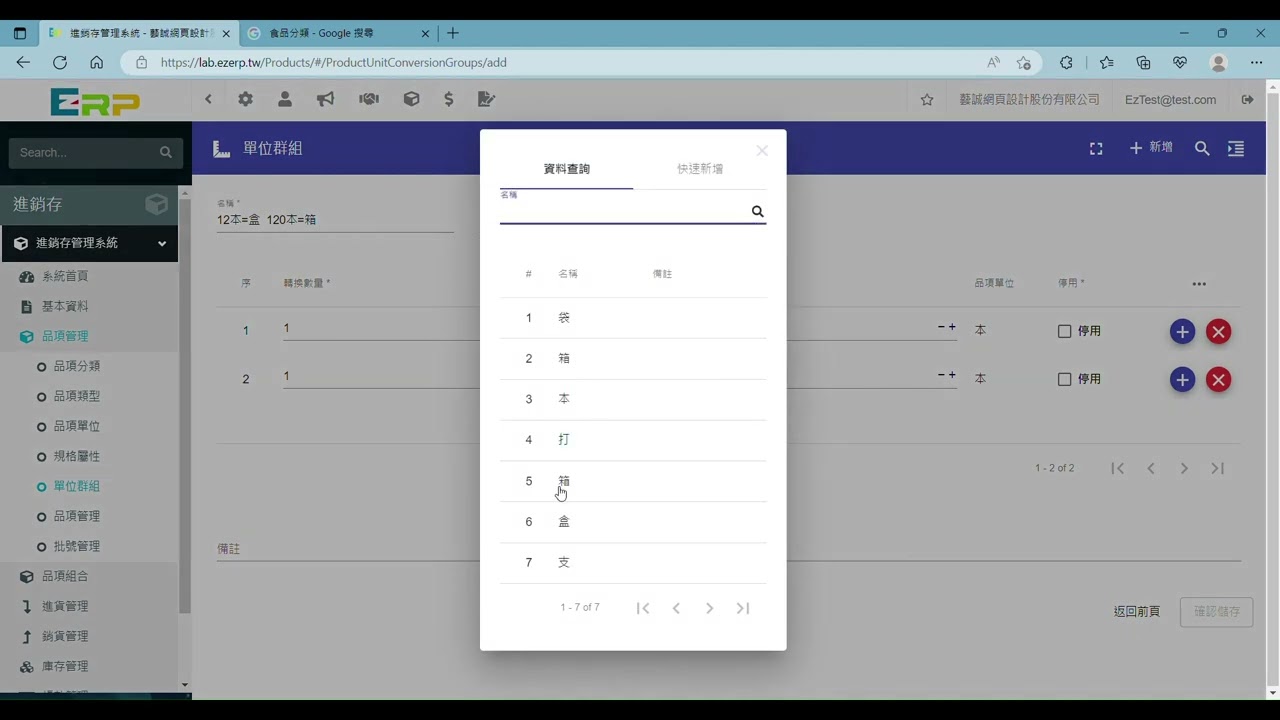Open the megaphone announcements icon
Screen dimensions: 1280x720
[325, 99]
